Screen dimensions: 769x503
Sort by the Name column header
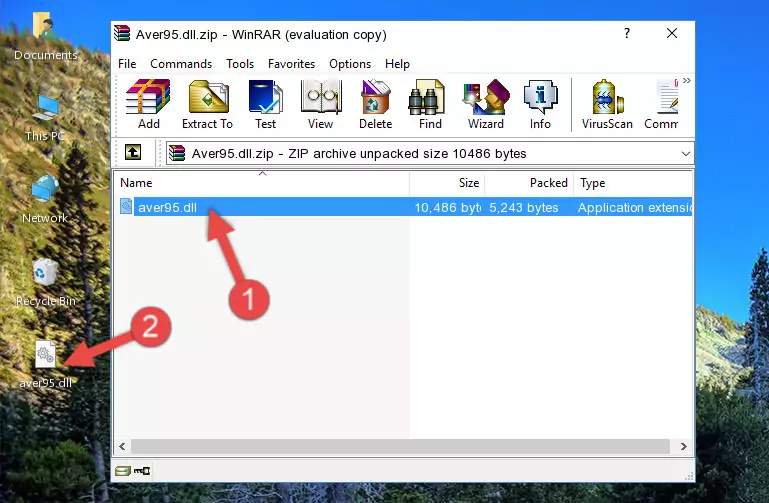(x=262, y=183)
